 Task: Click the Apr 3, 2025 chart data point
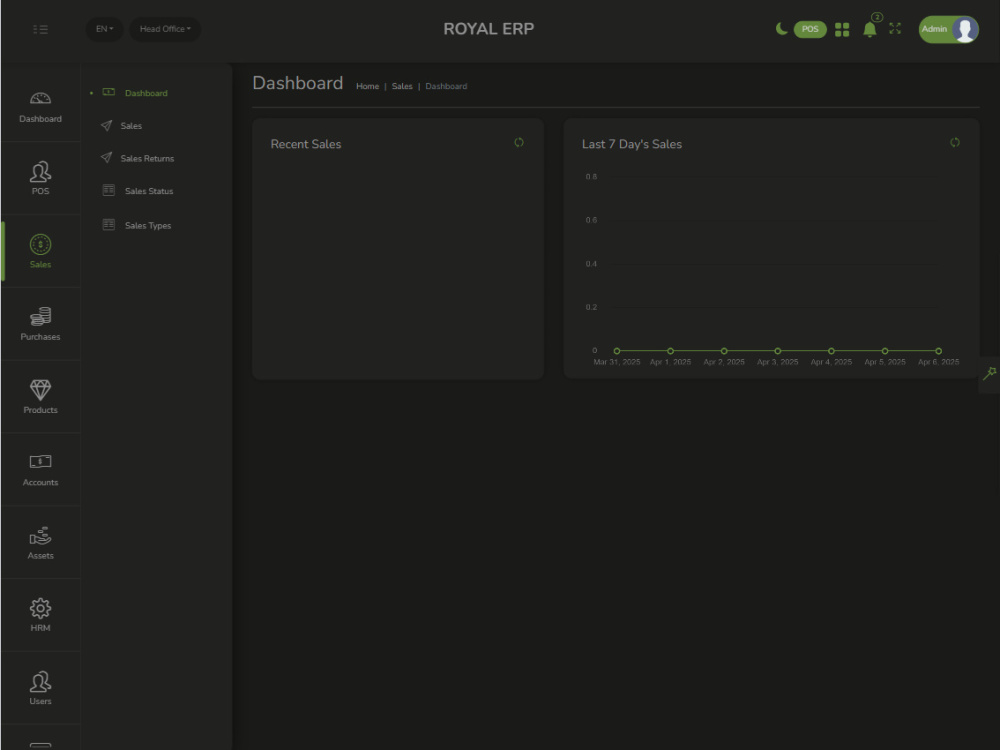[777, 351]
